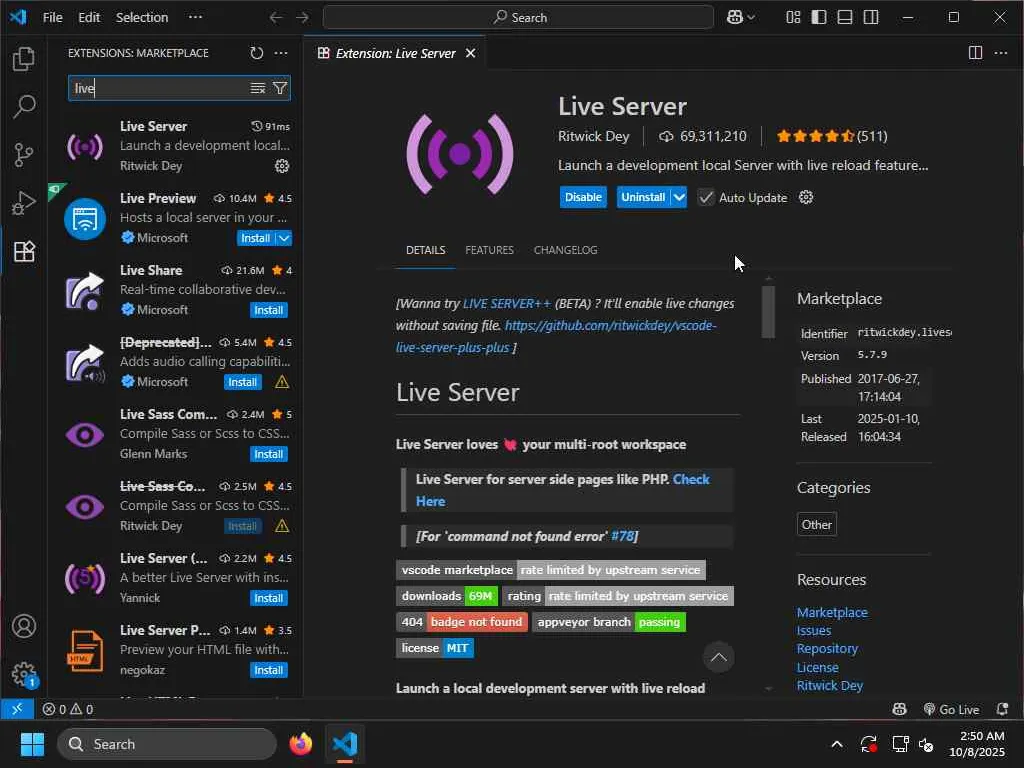
Task: Open Windows Start menu
Action: (32, 744)
